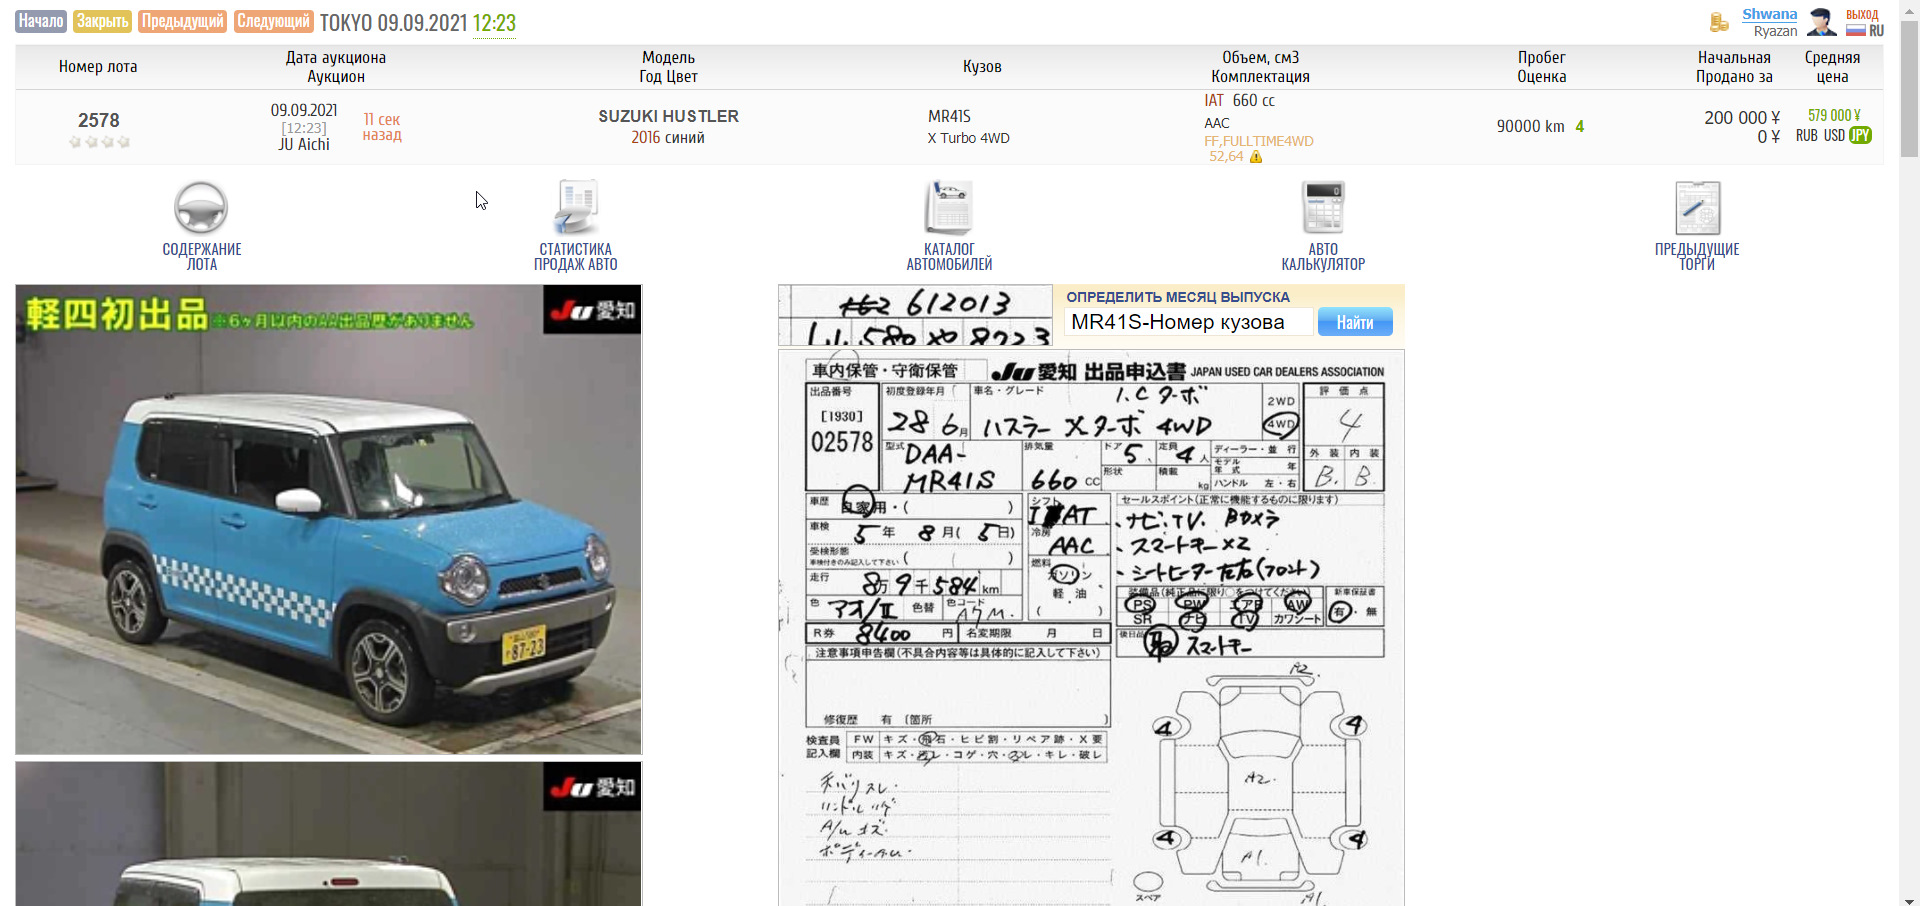Click the Номер лота column header
This screenshot has width=1920, height=906.
pyautogui.click(x=98, y=66)
